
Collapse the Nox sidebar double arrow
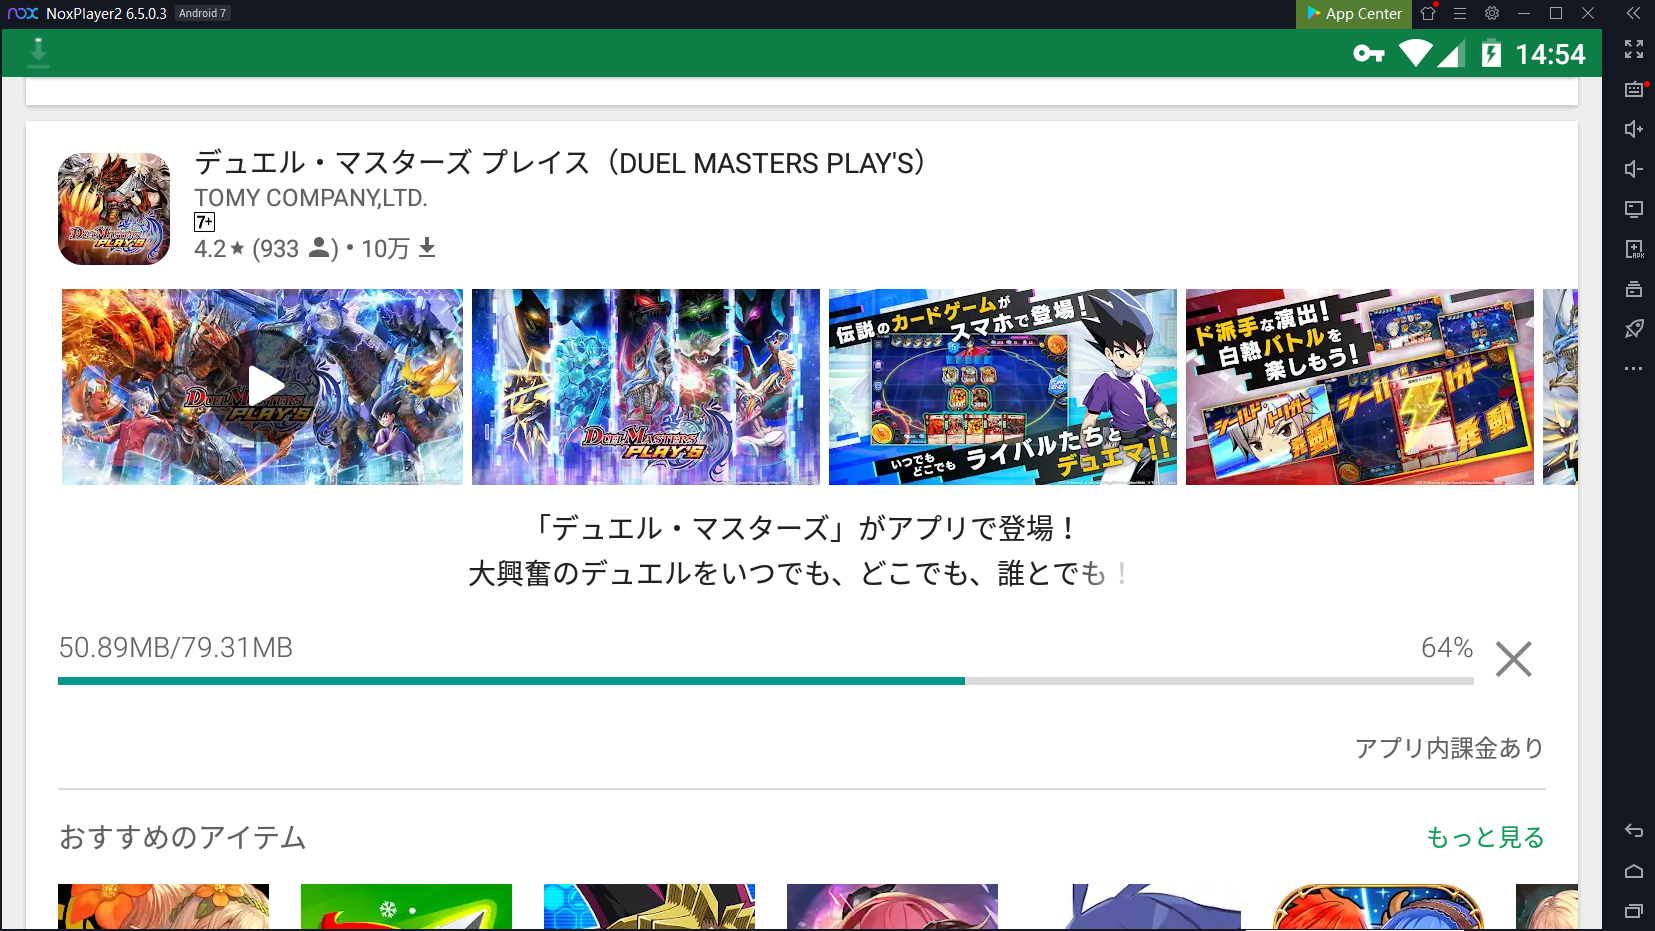tap(1633, 13)
